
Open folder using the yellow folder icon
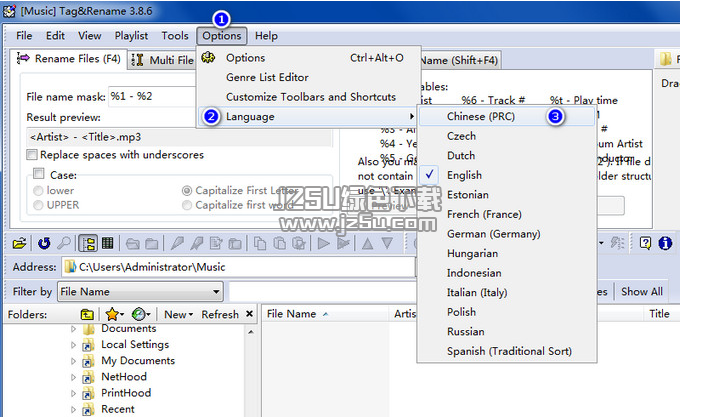pyautogui.click(x=19, y=243)
